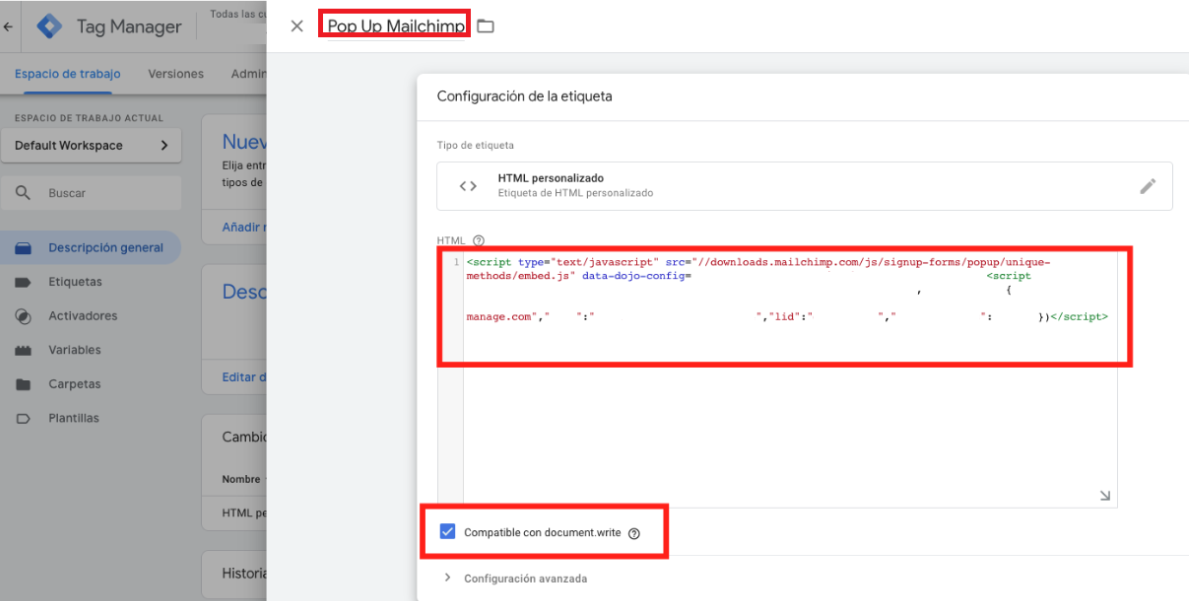Click the ESPACIO DE TRABAJO ACTUAL label

tap(89, 118)
